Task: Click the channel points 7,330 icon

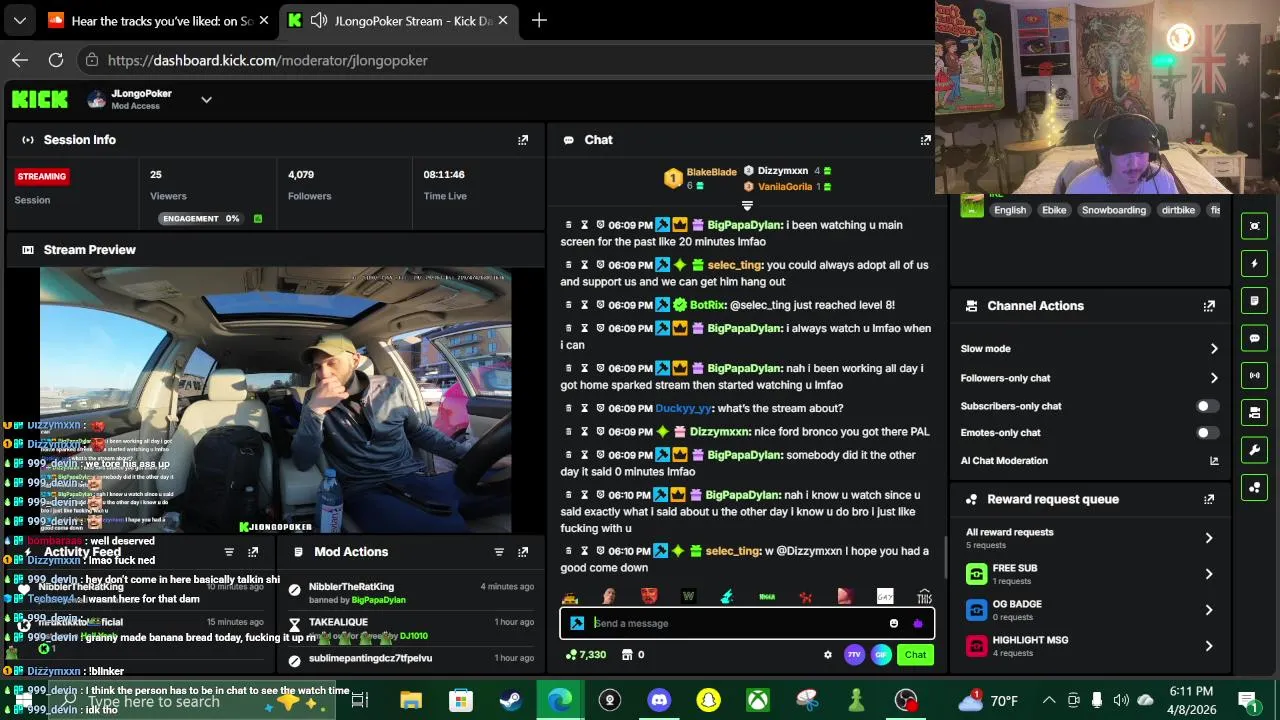Action: [571, 655]
